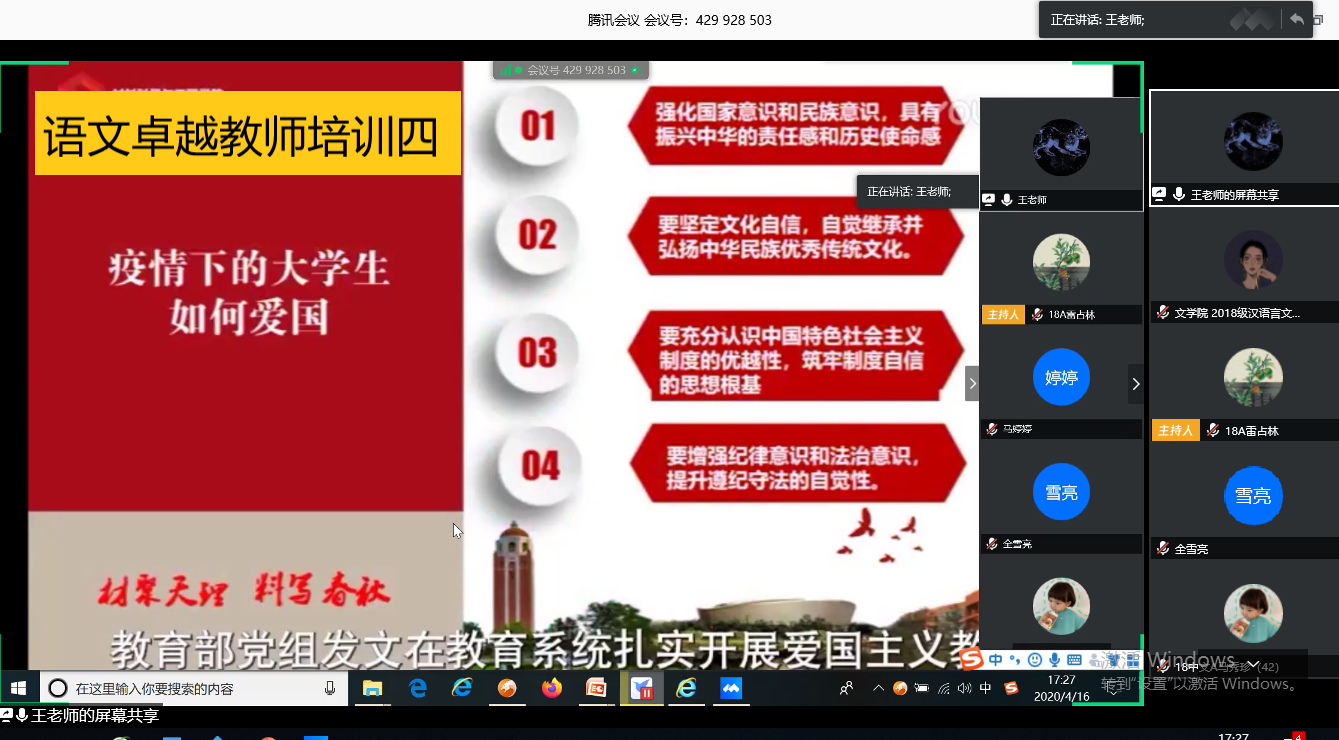Open the Sogou soft keyboard icon
The width and height of the screenshot is (1339, 740).
[1075, 660]
